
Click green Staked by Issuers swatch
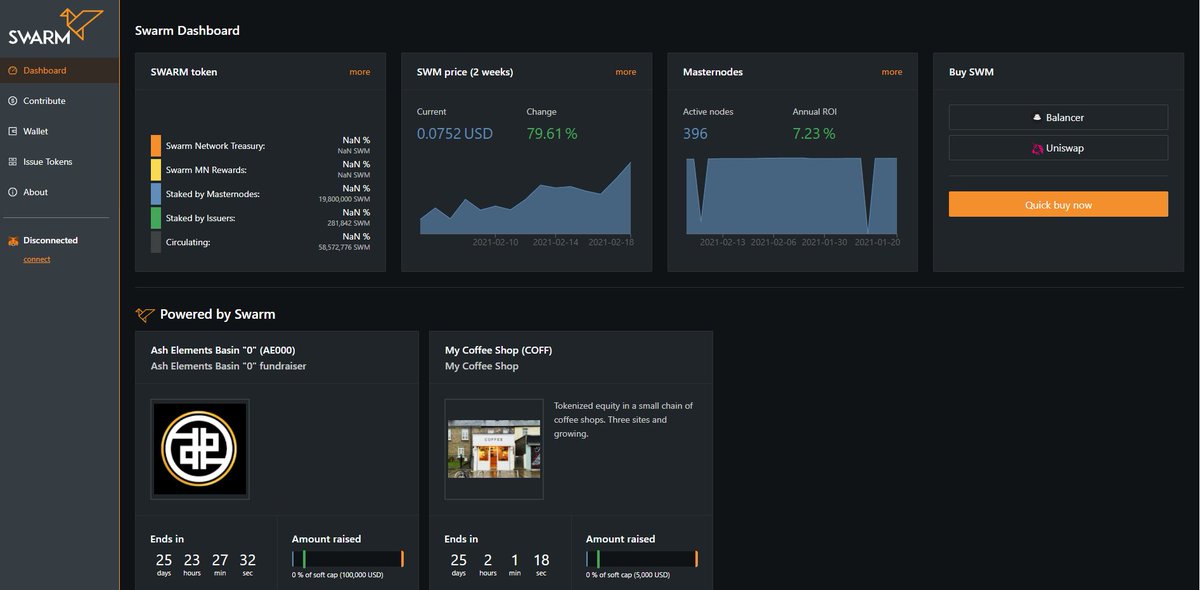pos(156,218)
